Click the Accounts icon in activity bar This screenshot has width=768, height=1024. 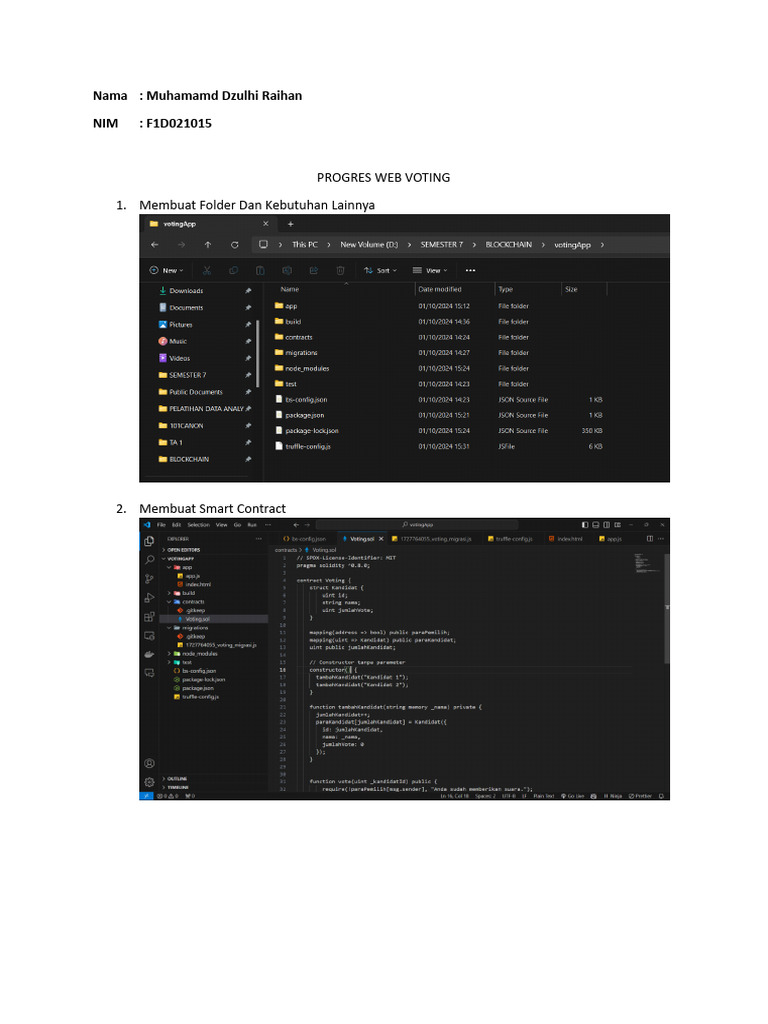click(x=148, y=763)
